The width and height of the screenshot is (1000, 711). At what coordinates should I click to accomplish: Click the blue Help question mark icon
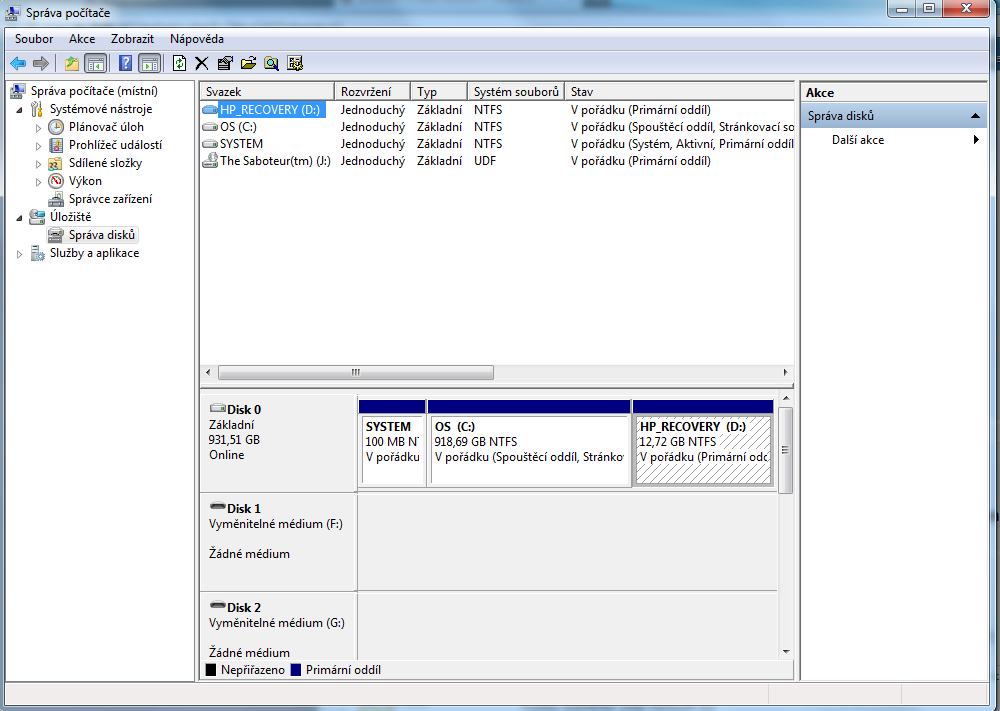pos(126,63)
